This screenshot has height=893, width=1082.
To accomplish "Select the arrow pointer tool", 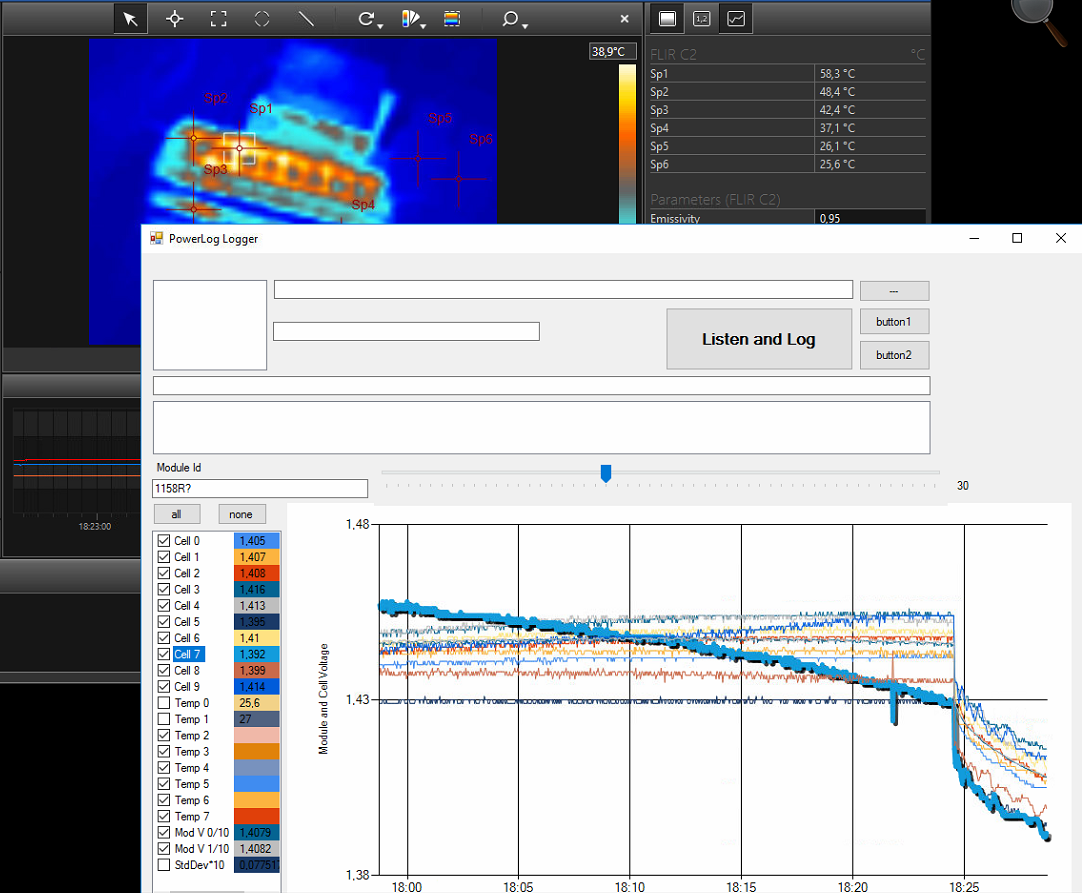I will (130, 18).
